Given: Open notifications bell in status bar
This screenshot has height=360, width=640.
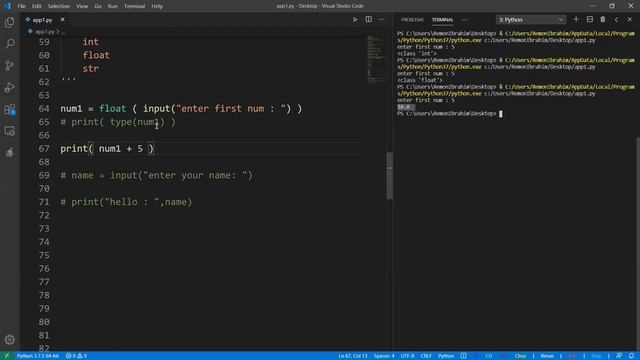Looking at the screenshot, I should pyautogui.click(x=631, y=356).
